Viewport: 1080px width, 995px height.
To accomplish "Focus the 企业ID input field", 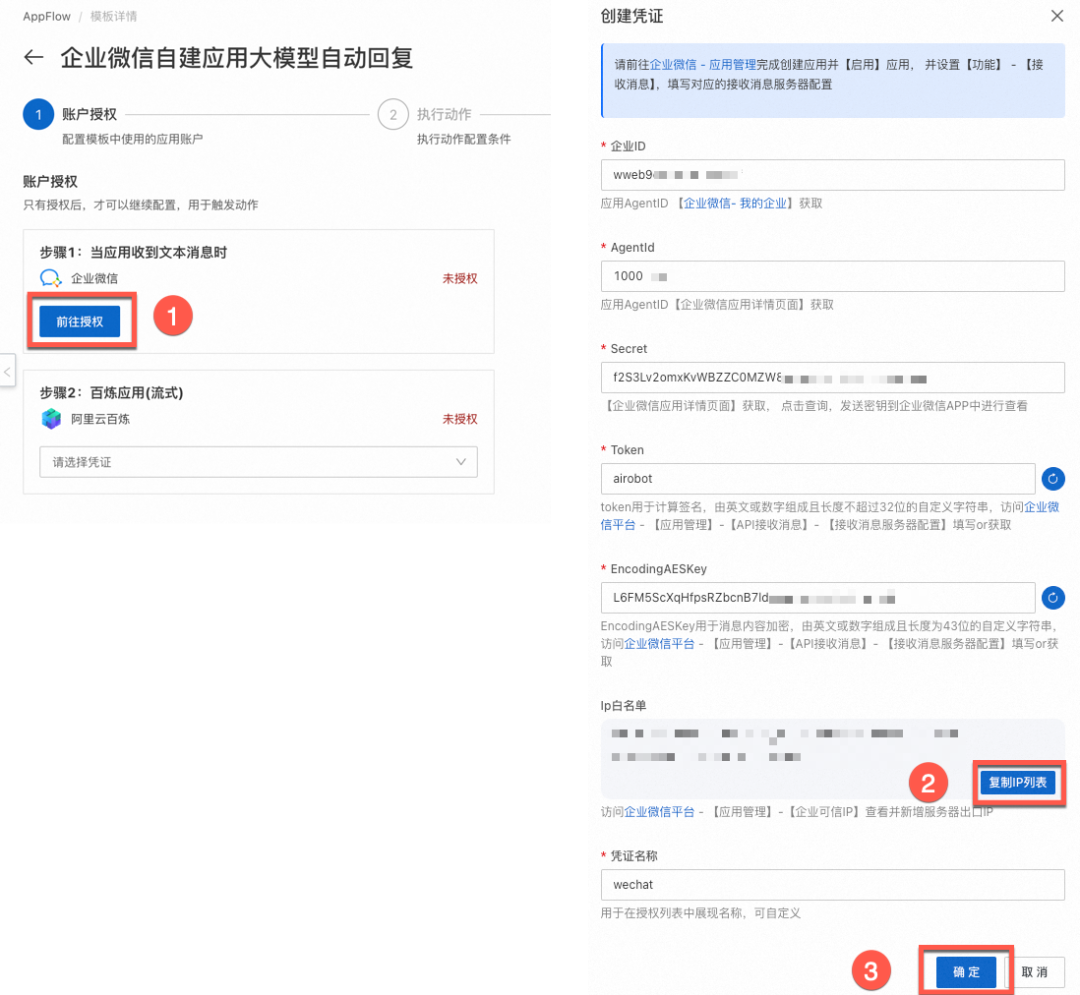I will click(x=832, y=175).
